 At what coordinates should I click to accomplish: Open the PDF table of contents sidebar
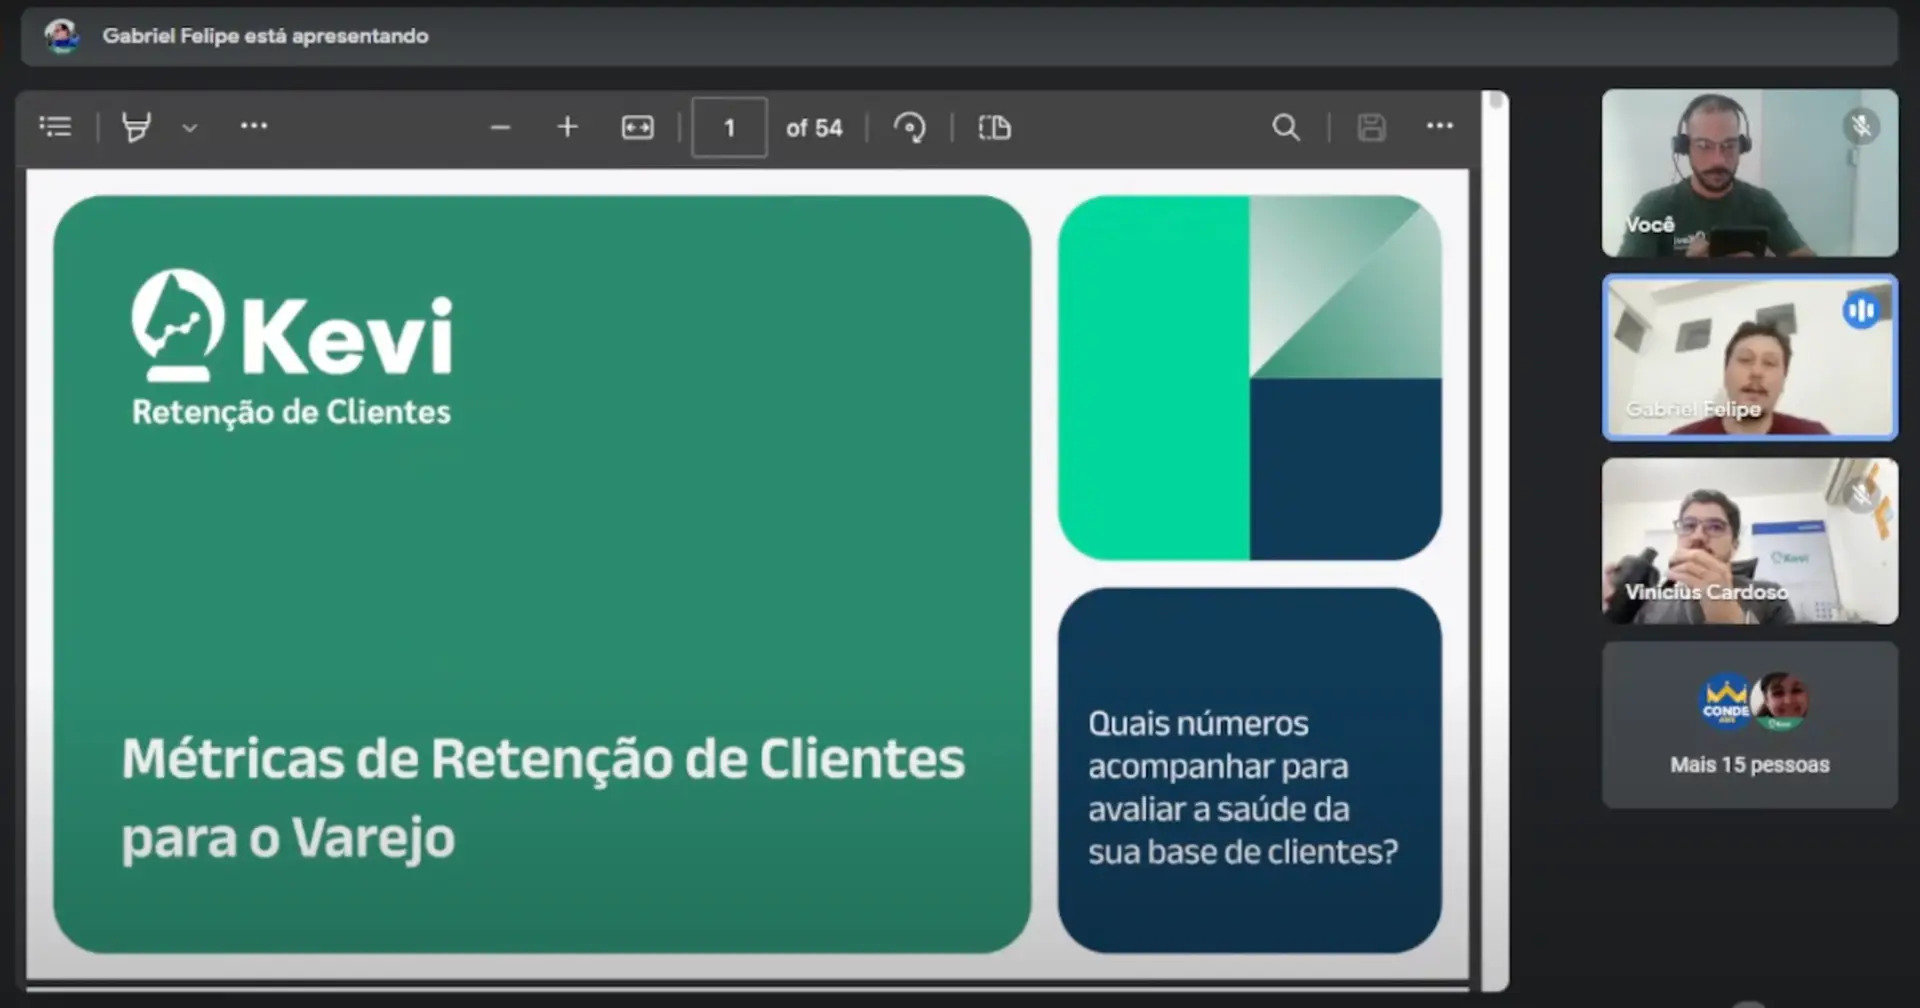point(55,127)
